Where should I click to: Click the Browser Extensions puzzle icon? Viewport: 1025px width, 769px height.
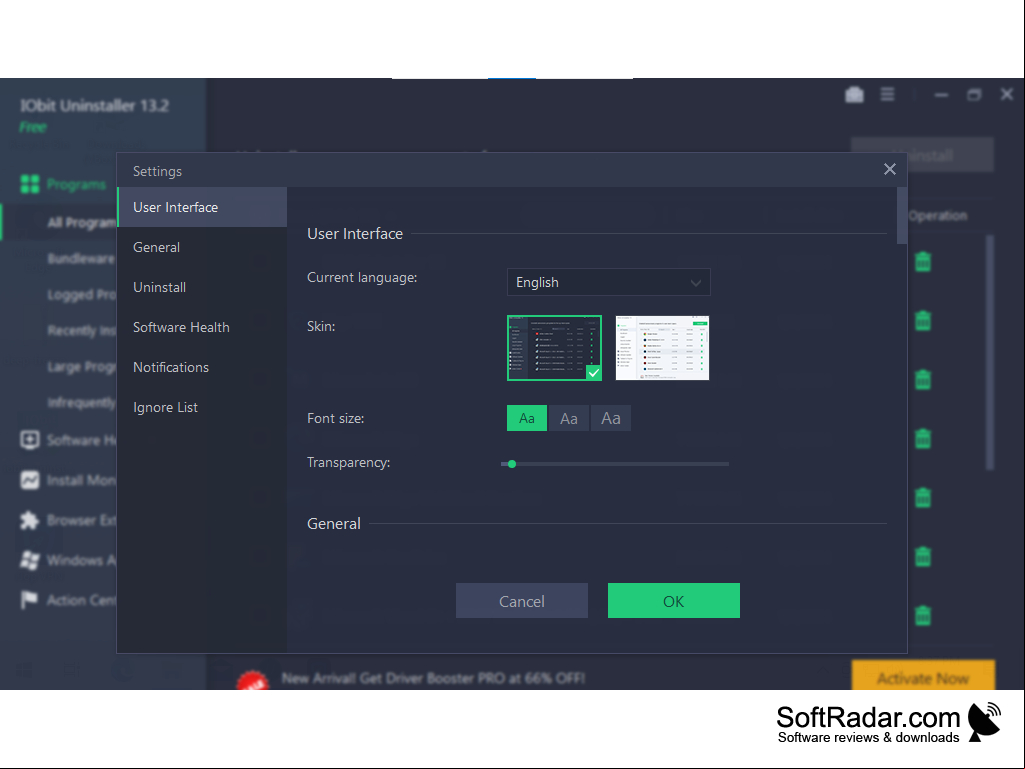(29, 521)
